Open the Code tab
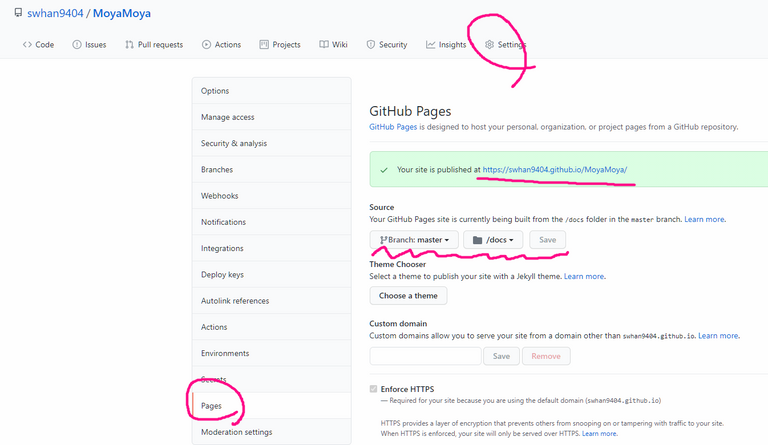The image size is (768, 445). [38, 45]
